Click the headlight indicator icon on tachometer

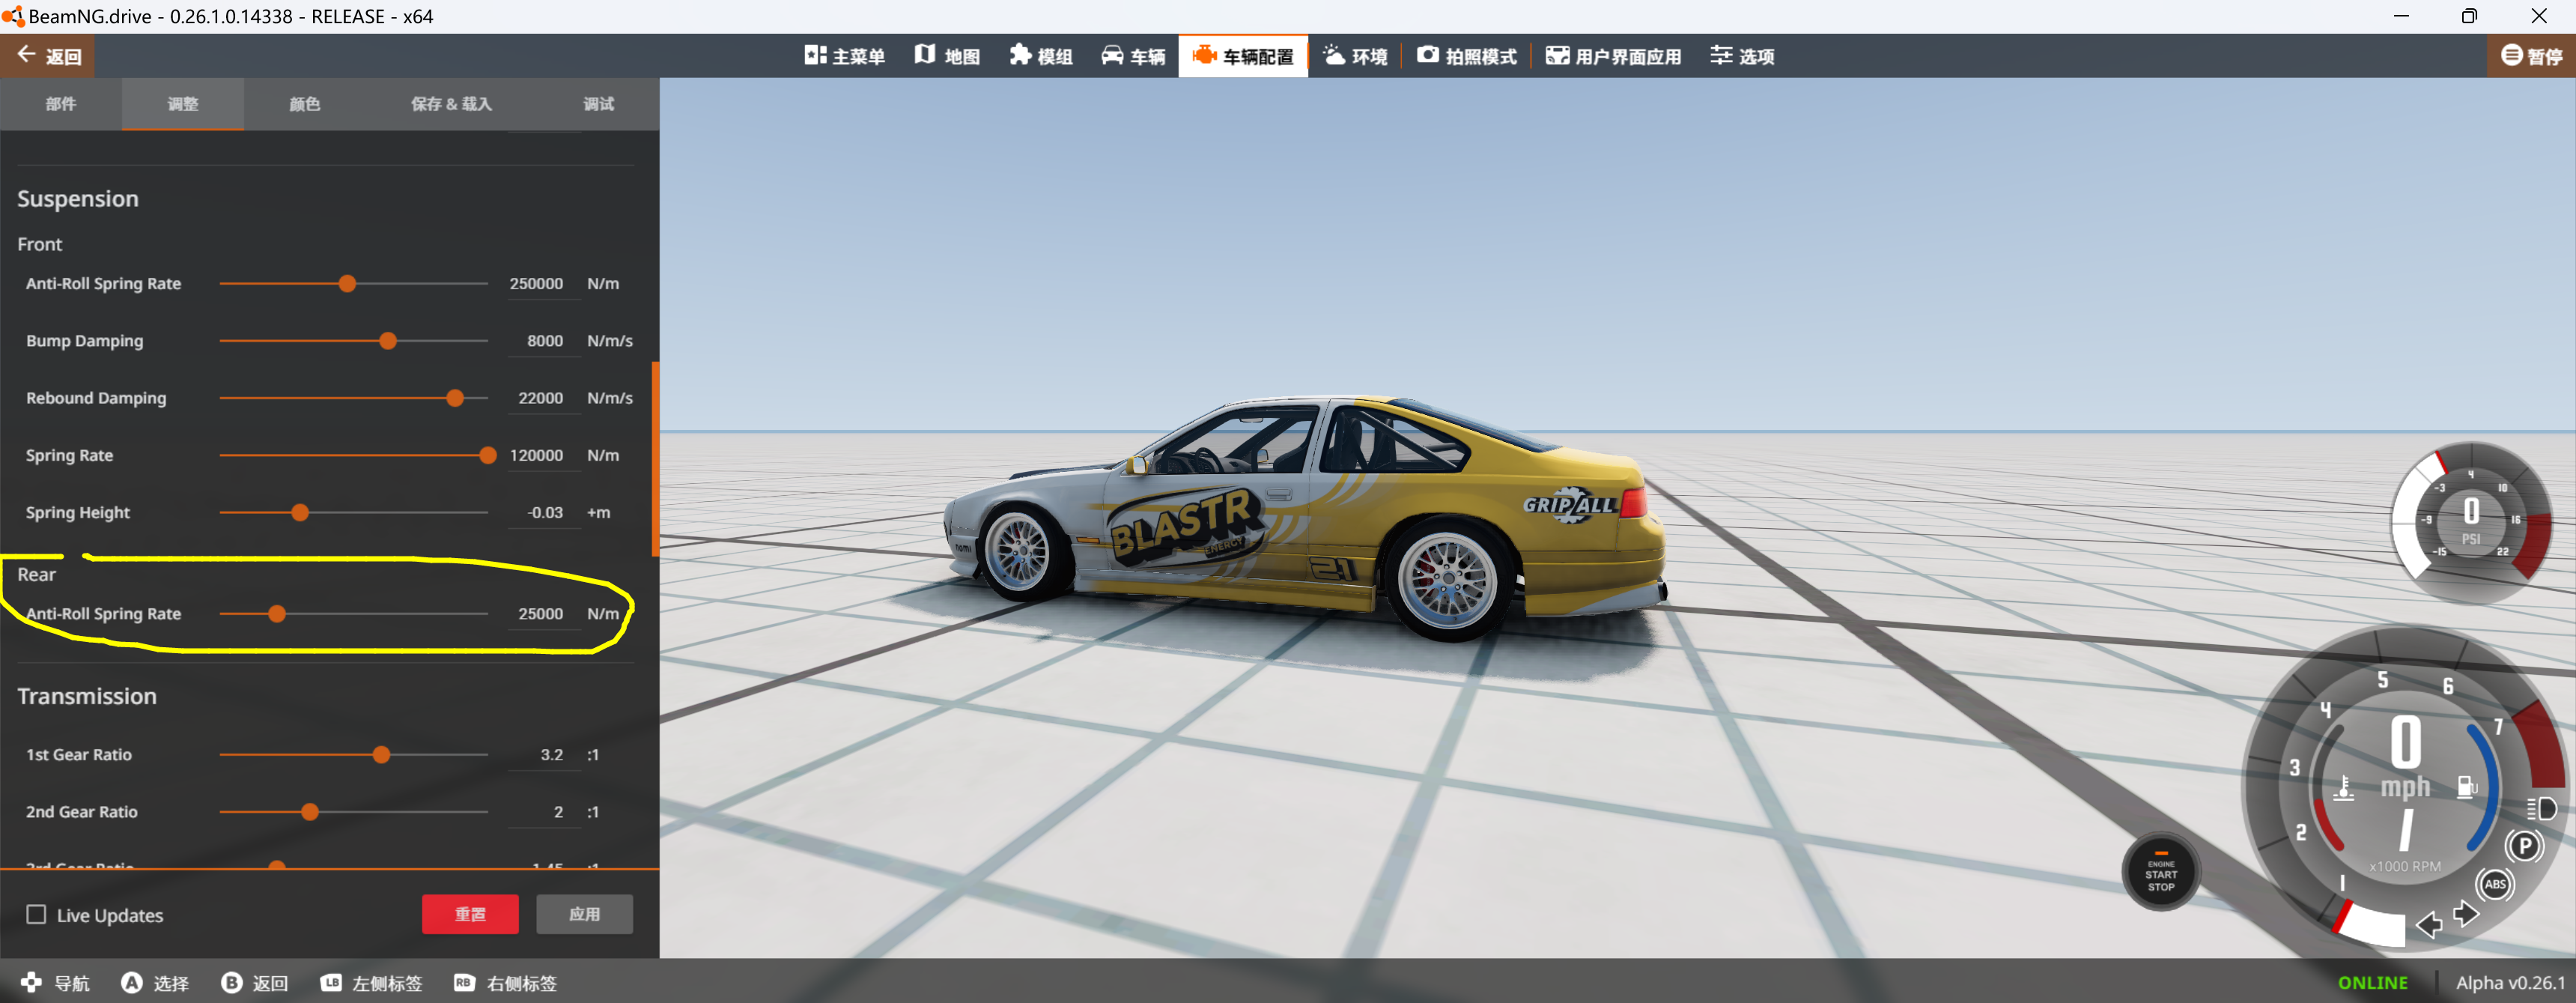(2541, 809)
